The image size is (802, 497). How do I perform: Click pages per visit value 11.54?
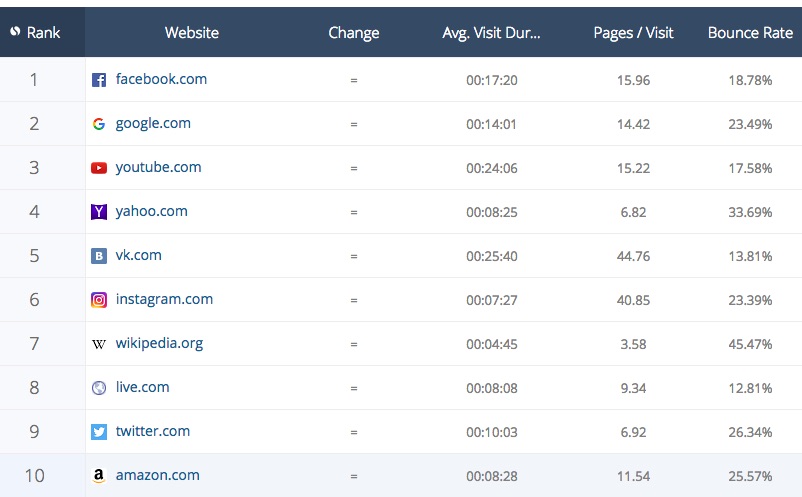633,476
